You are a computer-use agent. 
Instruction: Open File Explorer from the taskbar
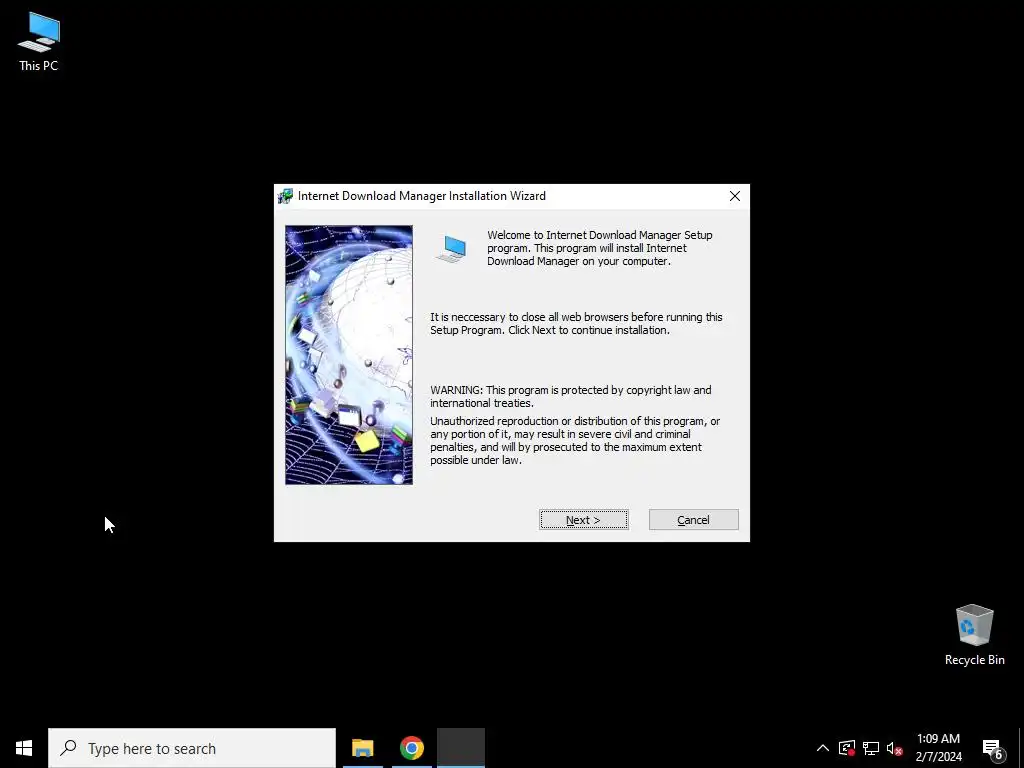point(362,748)
